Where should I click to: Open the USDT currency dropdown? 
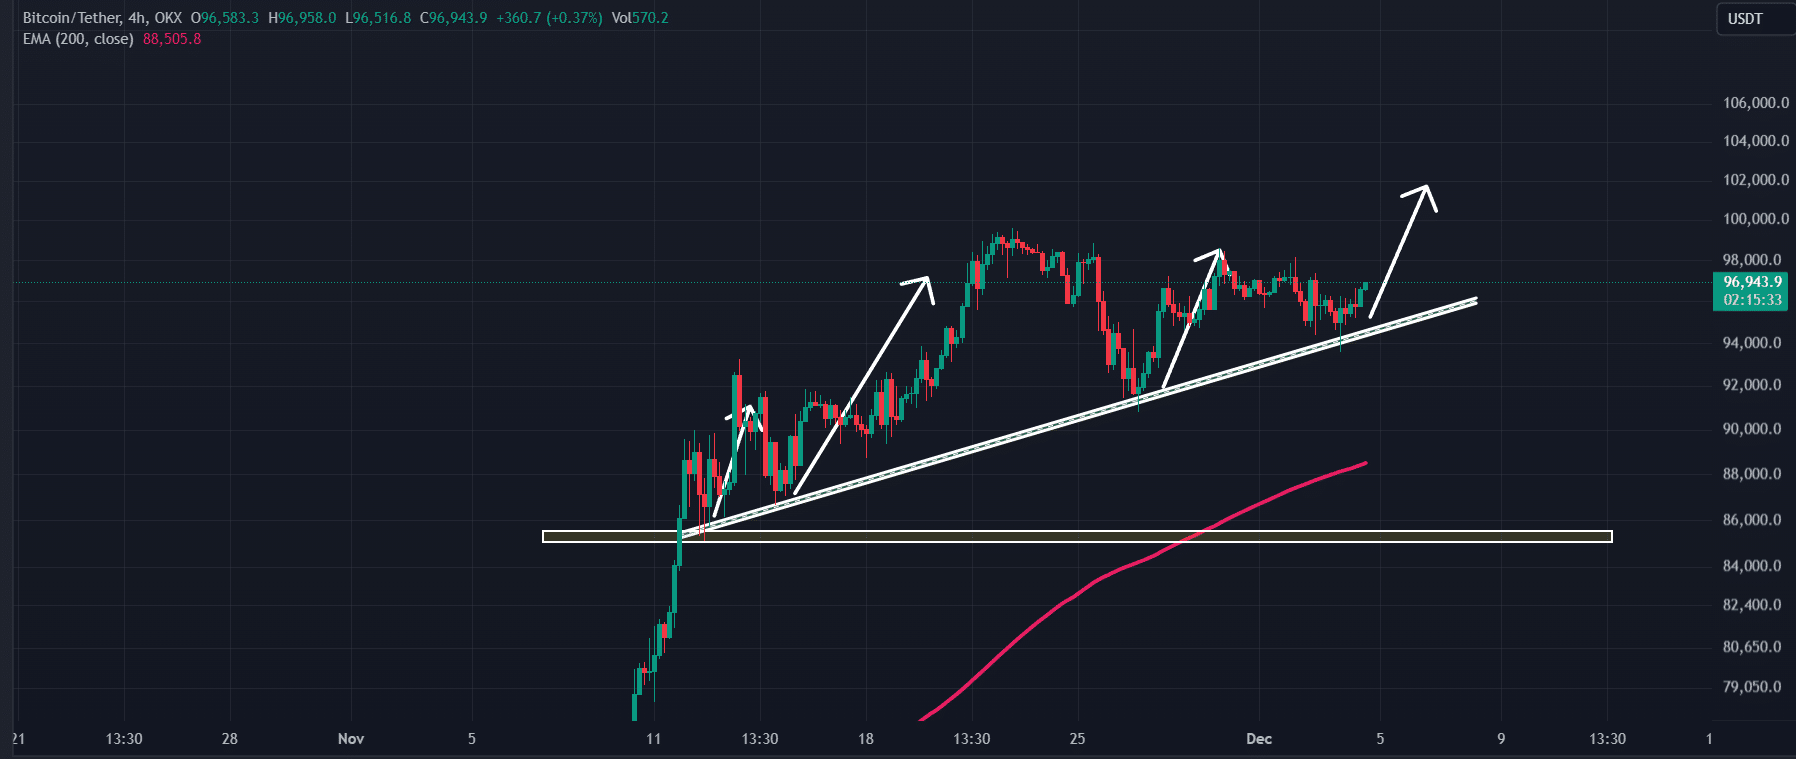pos(1756,19)
